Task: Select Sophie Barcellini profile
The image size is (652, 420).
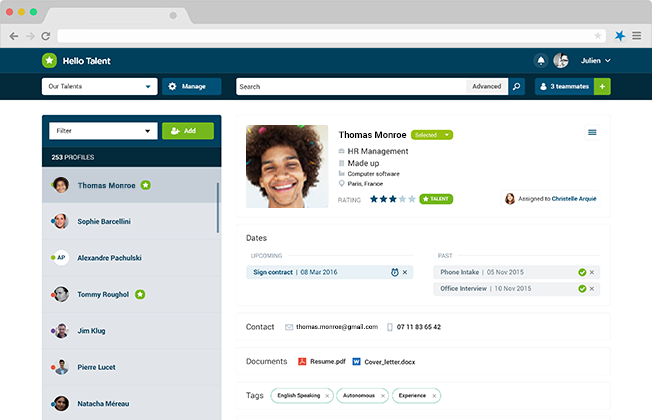Action: point(131,221)
